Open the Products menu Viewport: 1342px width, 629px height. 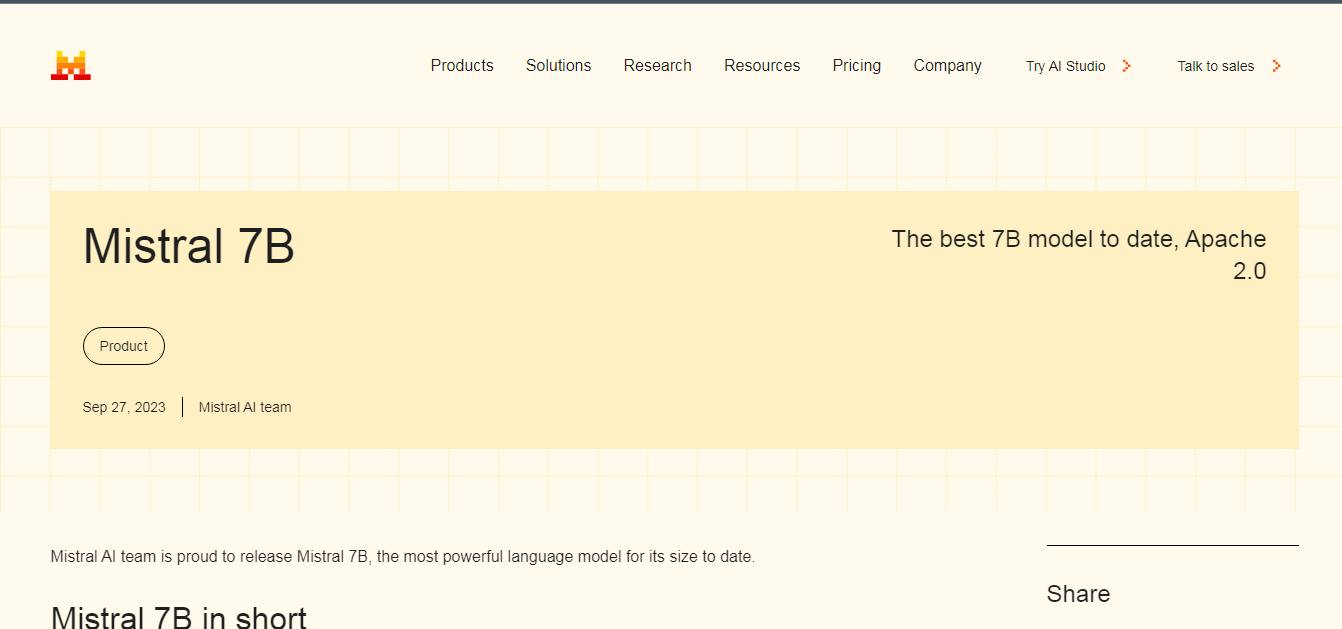(x=461, y=66)
